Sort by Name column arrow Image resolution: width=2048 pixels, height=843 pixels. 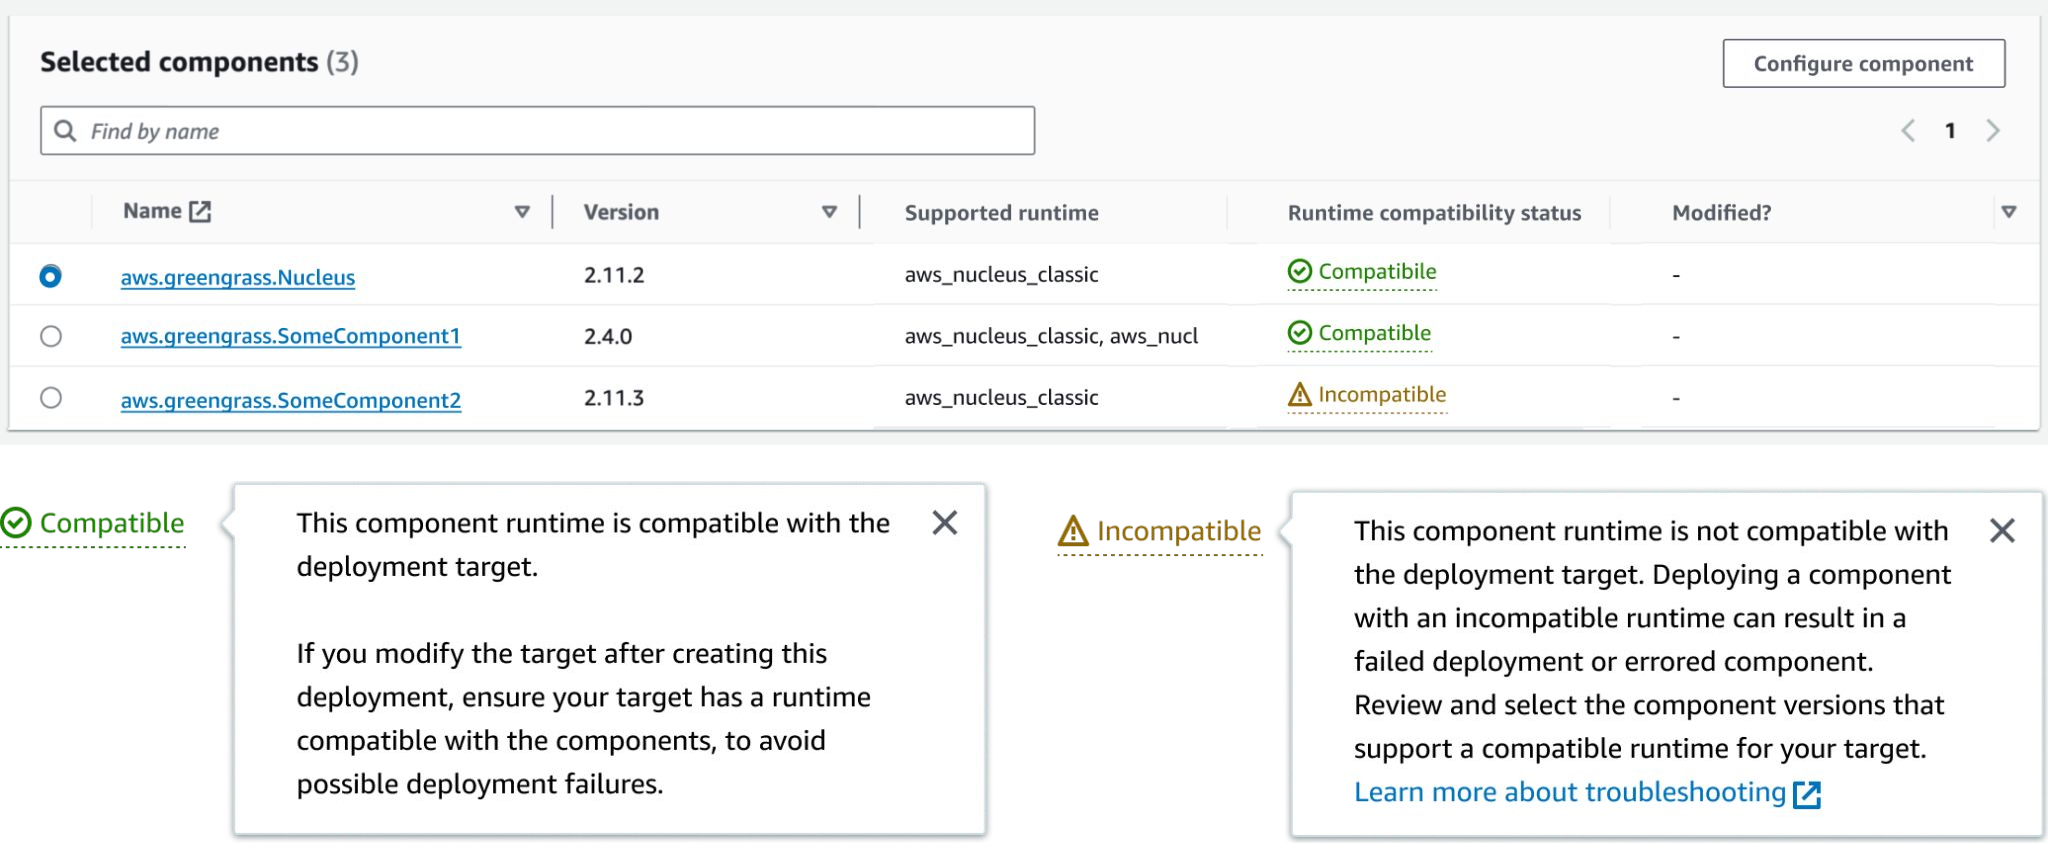coord(522,212)
